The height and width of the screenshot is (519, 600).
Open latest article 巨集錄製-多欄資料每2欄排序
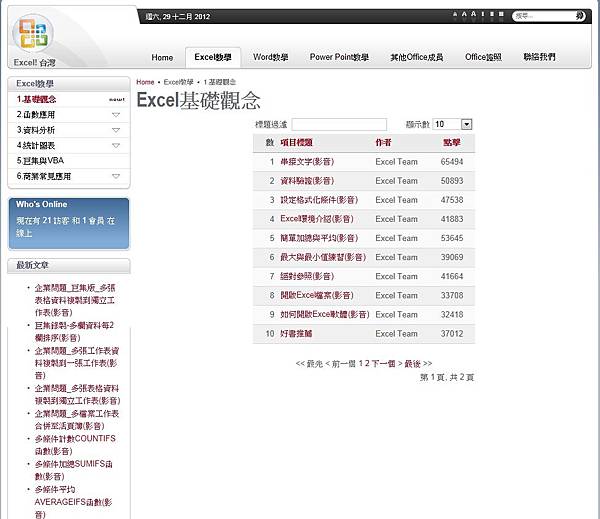pos(74,331)
